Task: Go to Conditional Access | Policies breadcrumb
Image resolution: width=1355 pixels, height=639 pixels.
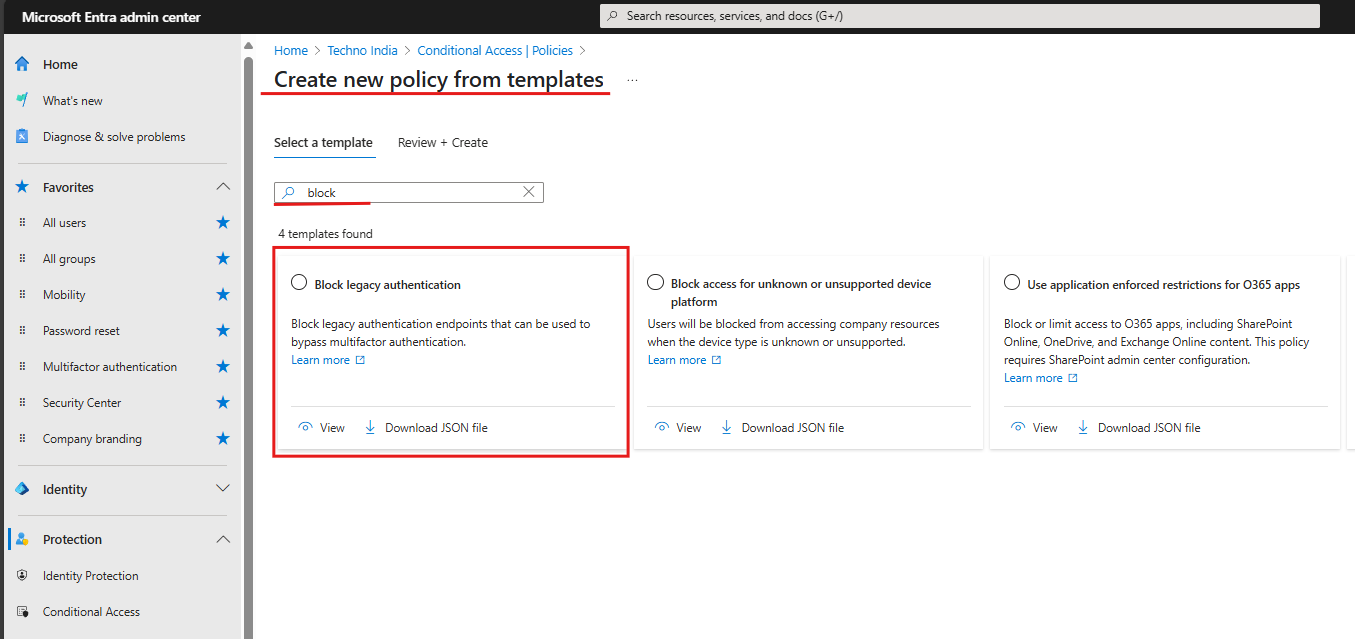Action: [495, 50]
